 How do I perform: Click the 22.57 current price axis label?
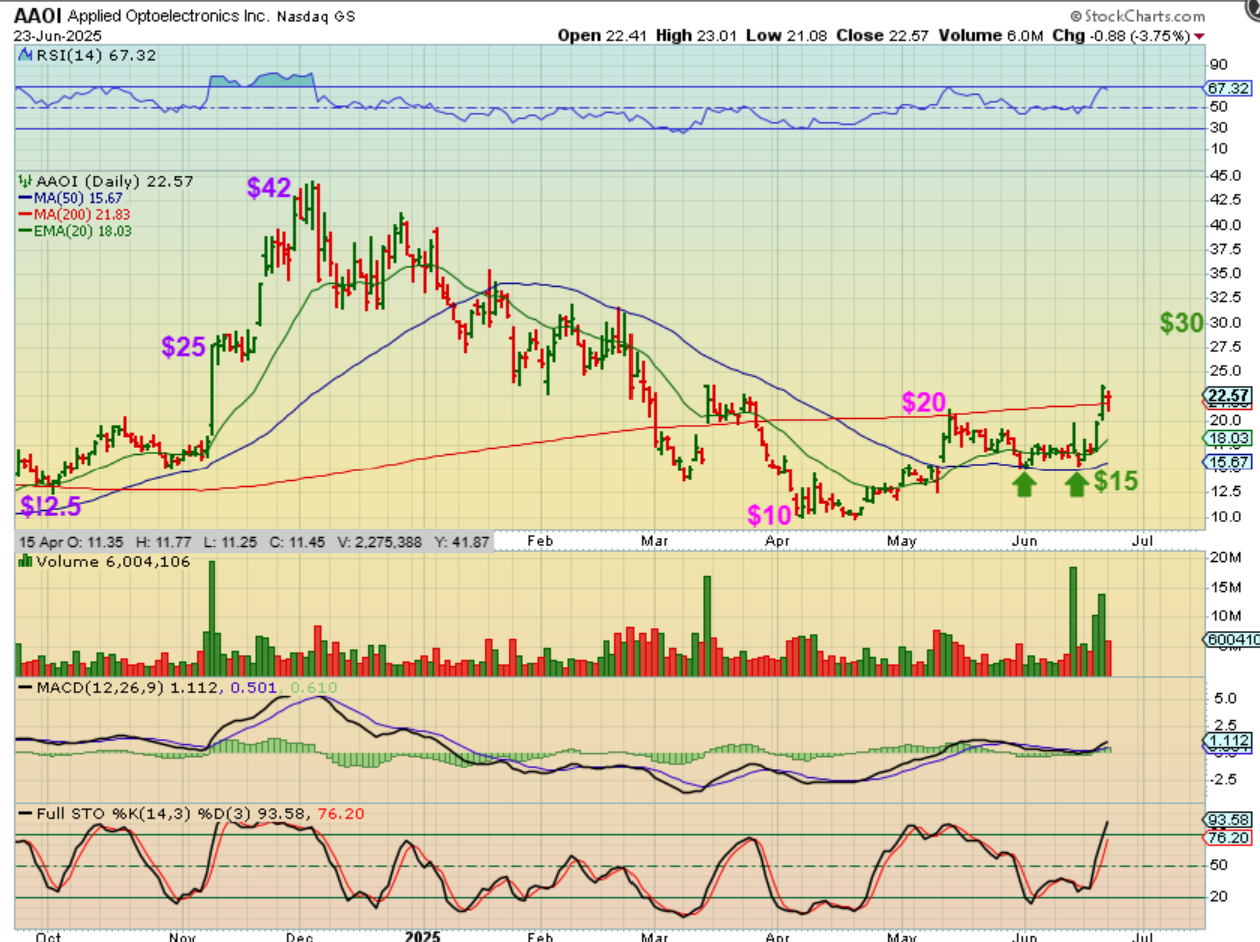click(x=1227, y=396)
